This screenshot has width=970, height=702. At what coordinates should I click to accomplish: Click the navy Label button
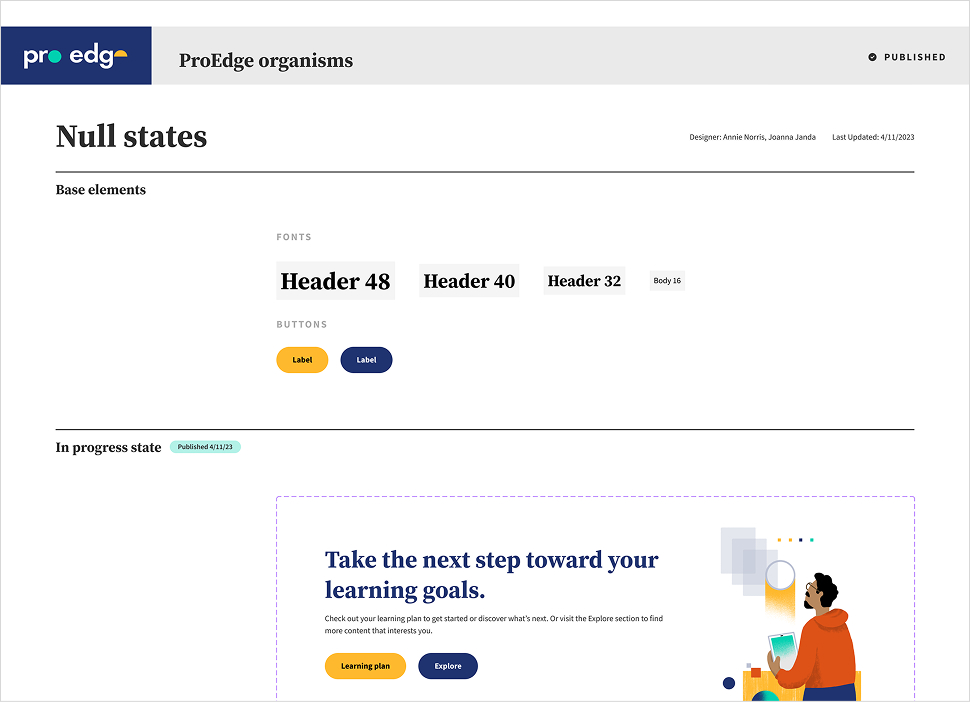click(x=366, y=360)
